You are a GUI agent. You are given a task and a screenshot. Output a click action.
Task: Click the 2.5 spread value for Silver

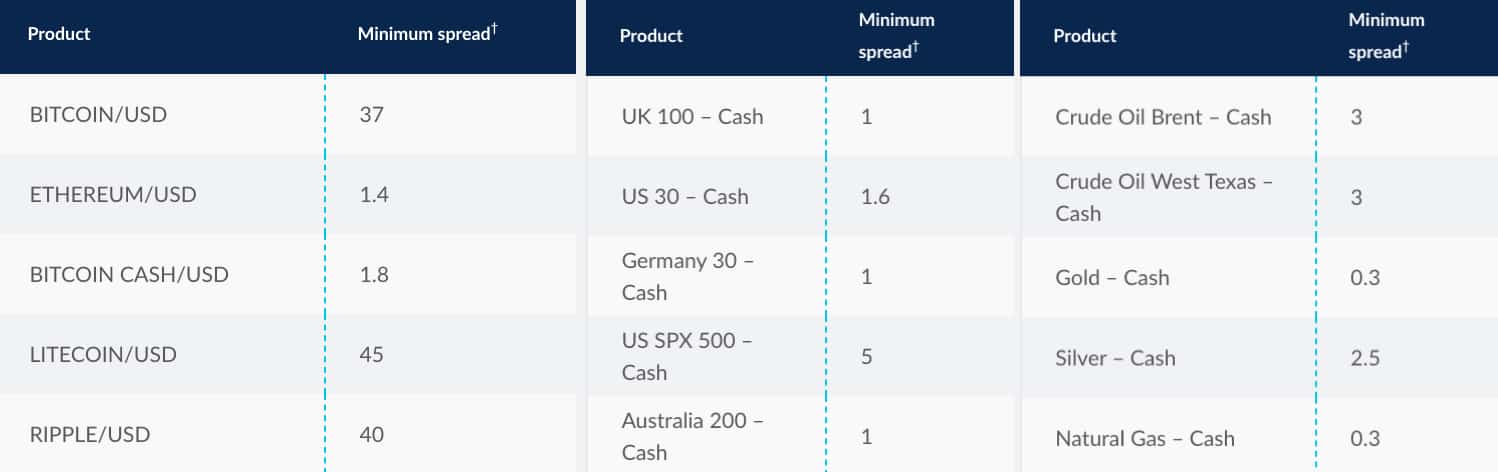click(1365, 358)
